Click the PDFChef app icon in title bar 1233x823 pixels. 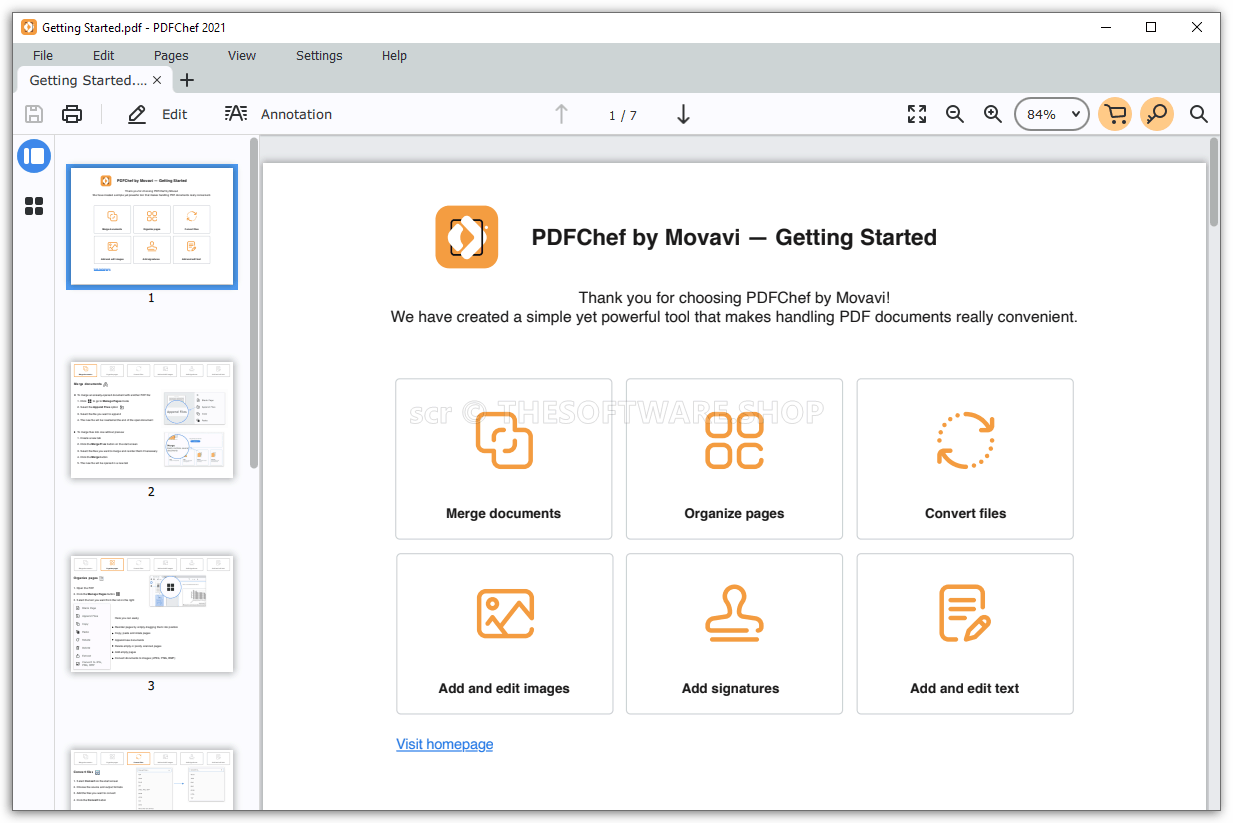point(29,27)
